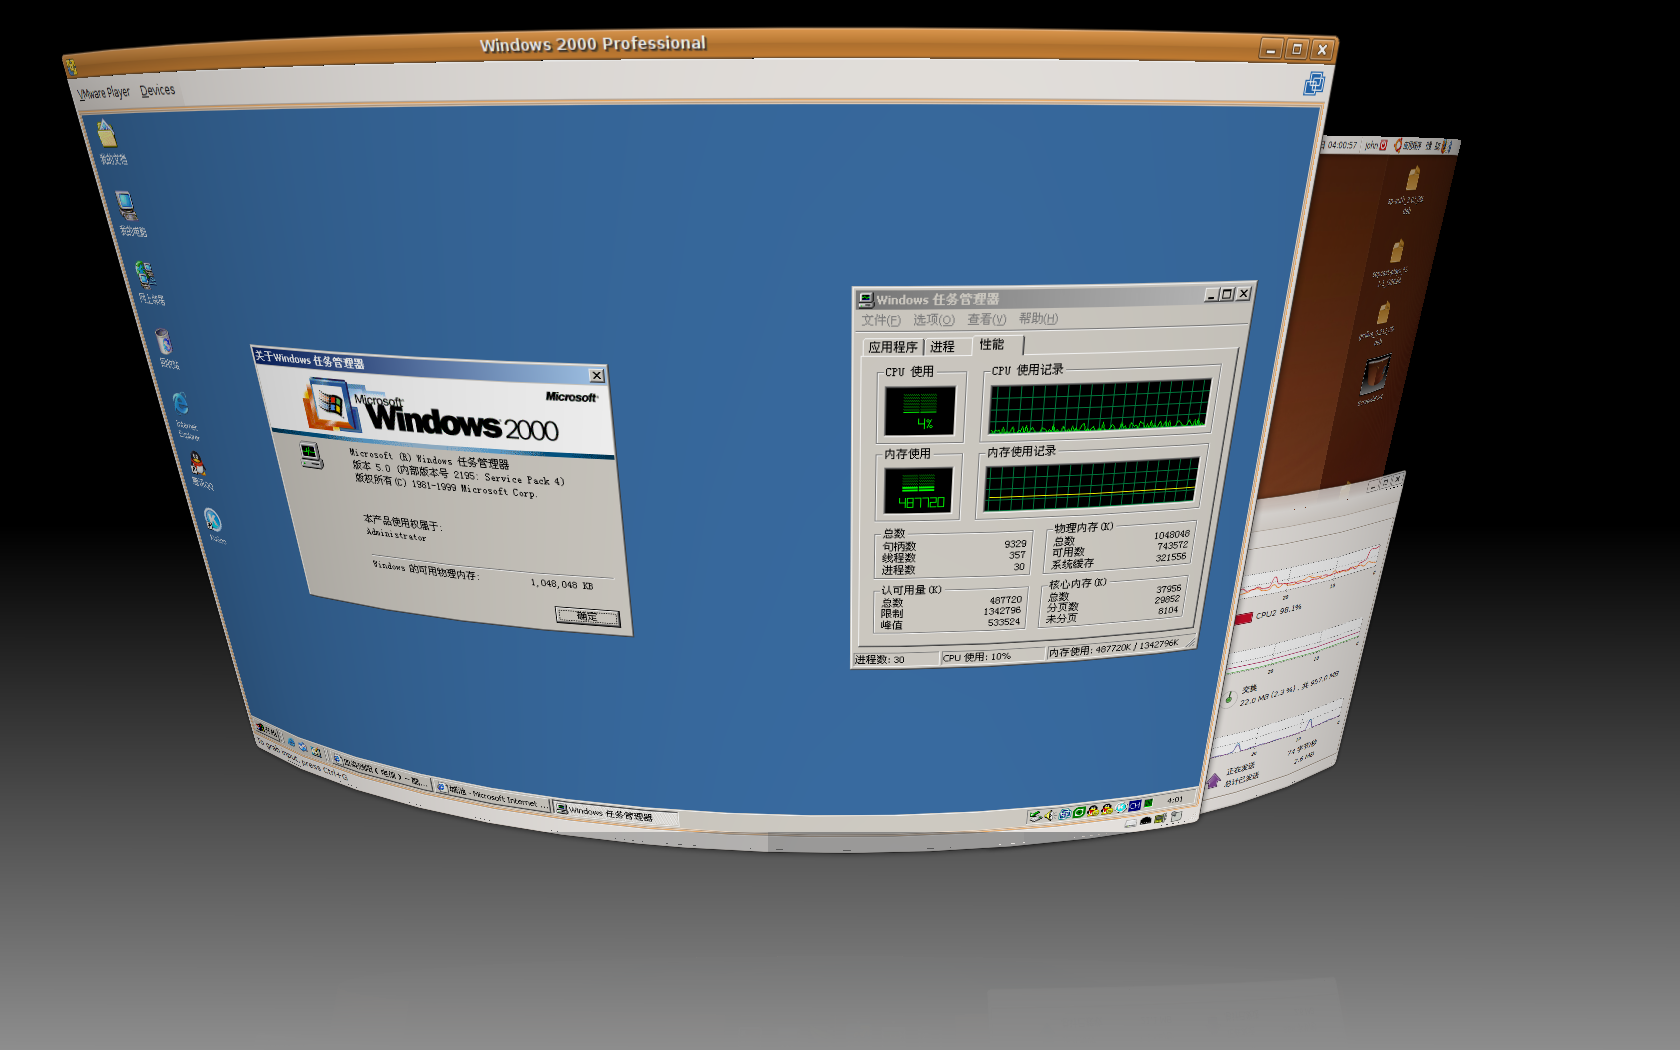Click VMware Player window title-bar icon
Viewport: 1680px width, 1050px height.
coord(71,67)
